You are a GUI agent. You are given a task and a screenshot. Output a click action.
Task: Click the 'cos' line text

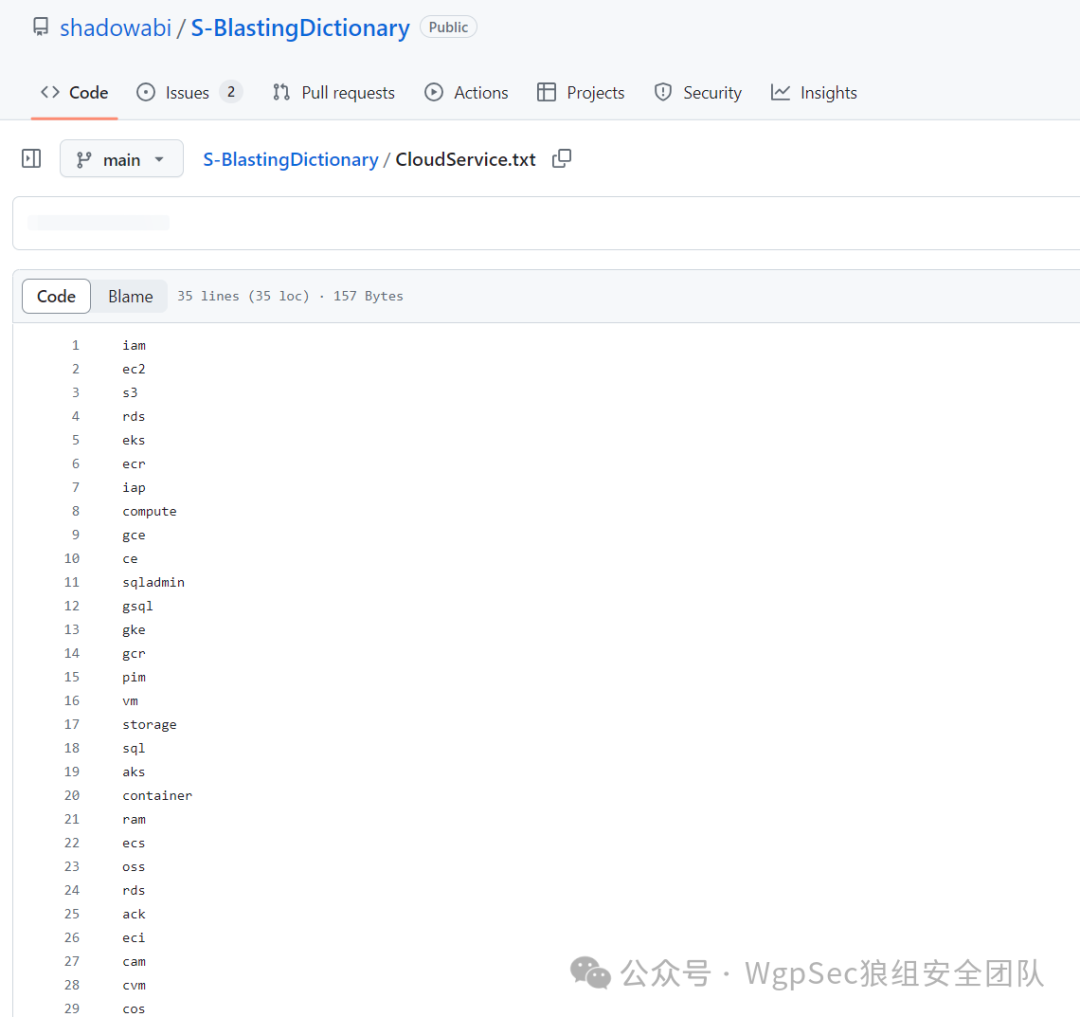[x=134, y=1009]
